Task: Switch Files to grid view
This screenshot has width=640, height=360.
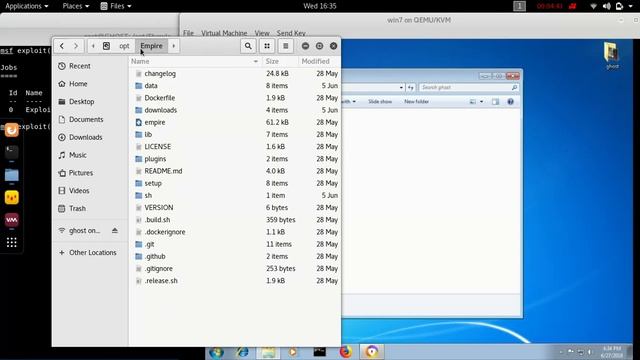Action: pos(267,46)
